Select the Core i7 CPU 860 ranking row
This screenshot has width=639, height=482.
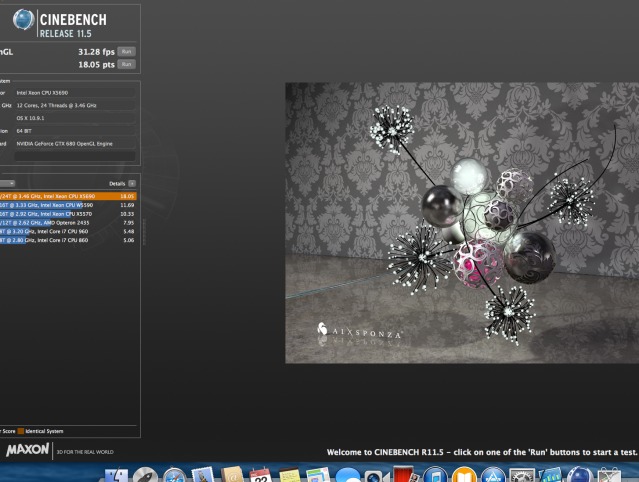tap(68, 240)
